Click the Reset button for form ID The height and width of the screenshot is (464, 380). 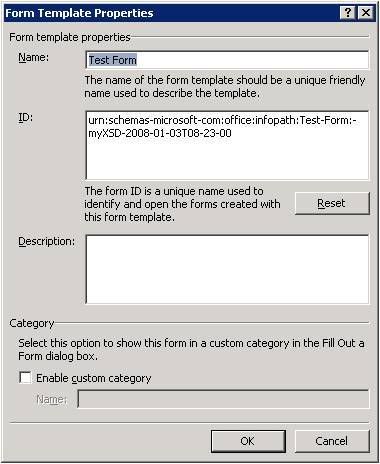(x=332, y=203)
